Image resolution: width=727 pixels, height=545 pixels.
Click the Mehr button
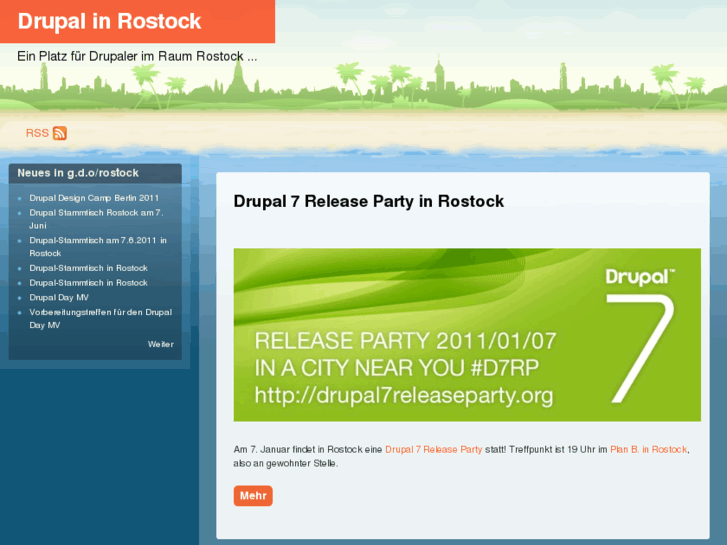(x=253, y=496)
